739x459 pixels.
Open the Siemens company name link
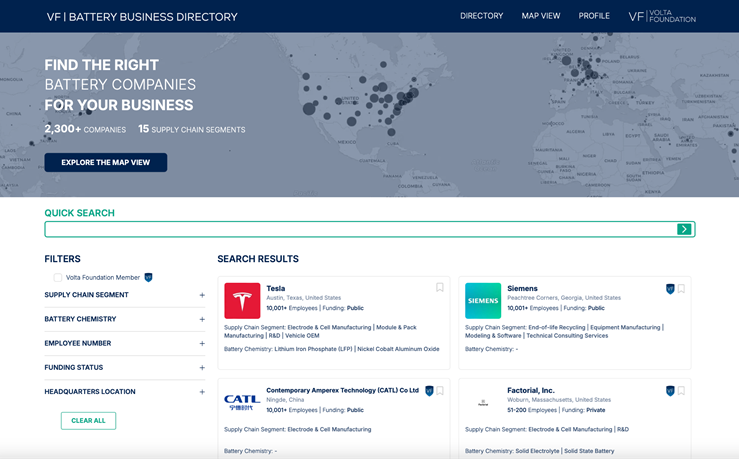(x=522, y=288)
